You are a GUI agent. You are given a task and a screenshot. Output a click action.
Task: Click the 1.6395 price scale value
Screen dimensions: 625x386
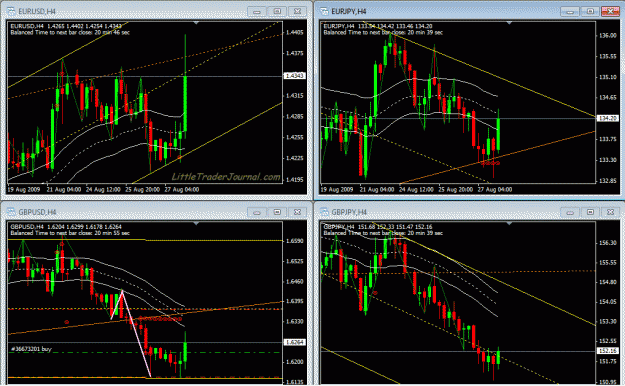295,301
